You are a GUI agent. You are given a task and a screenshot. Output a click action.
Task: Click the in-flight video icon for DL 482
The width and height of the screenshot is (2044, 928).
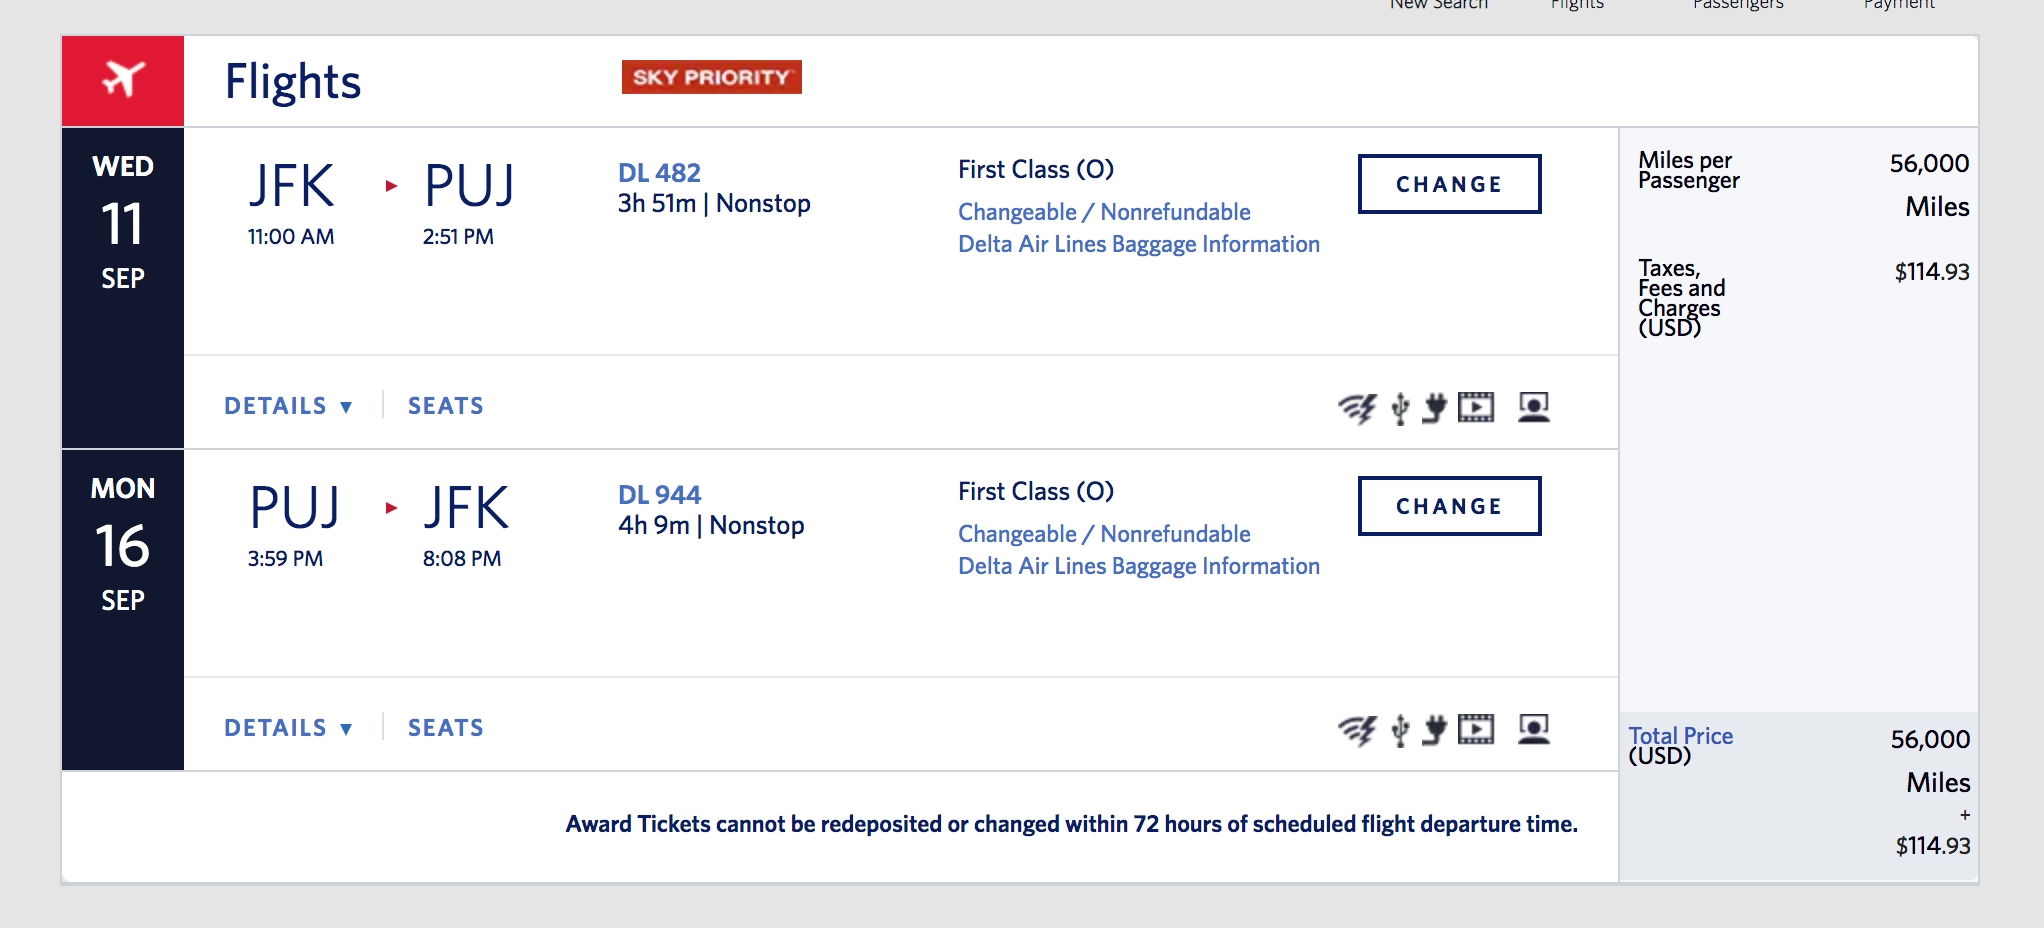pyautogui.click(x=1476, y=407)
